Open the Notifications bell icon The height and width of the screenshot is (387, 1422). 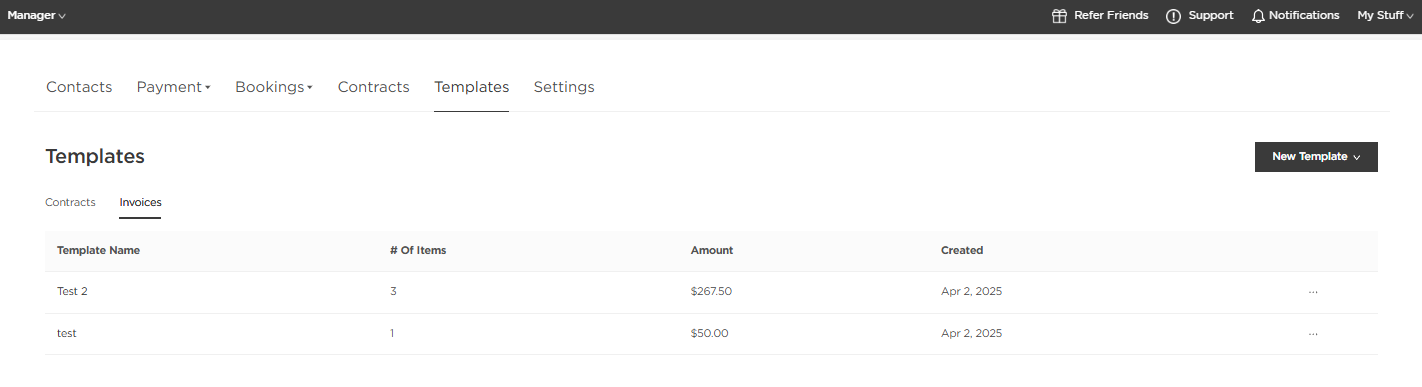(x=1259, y=16)
